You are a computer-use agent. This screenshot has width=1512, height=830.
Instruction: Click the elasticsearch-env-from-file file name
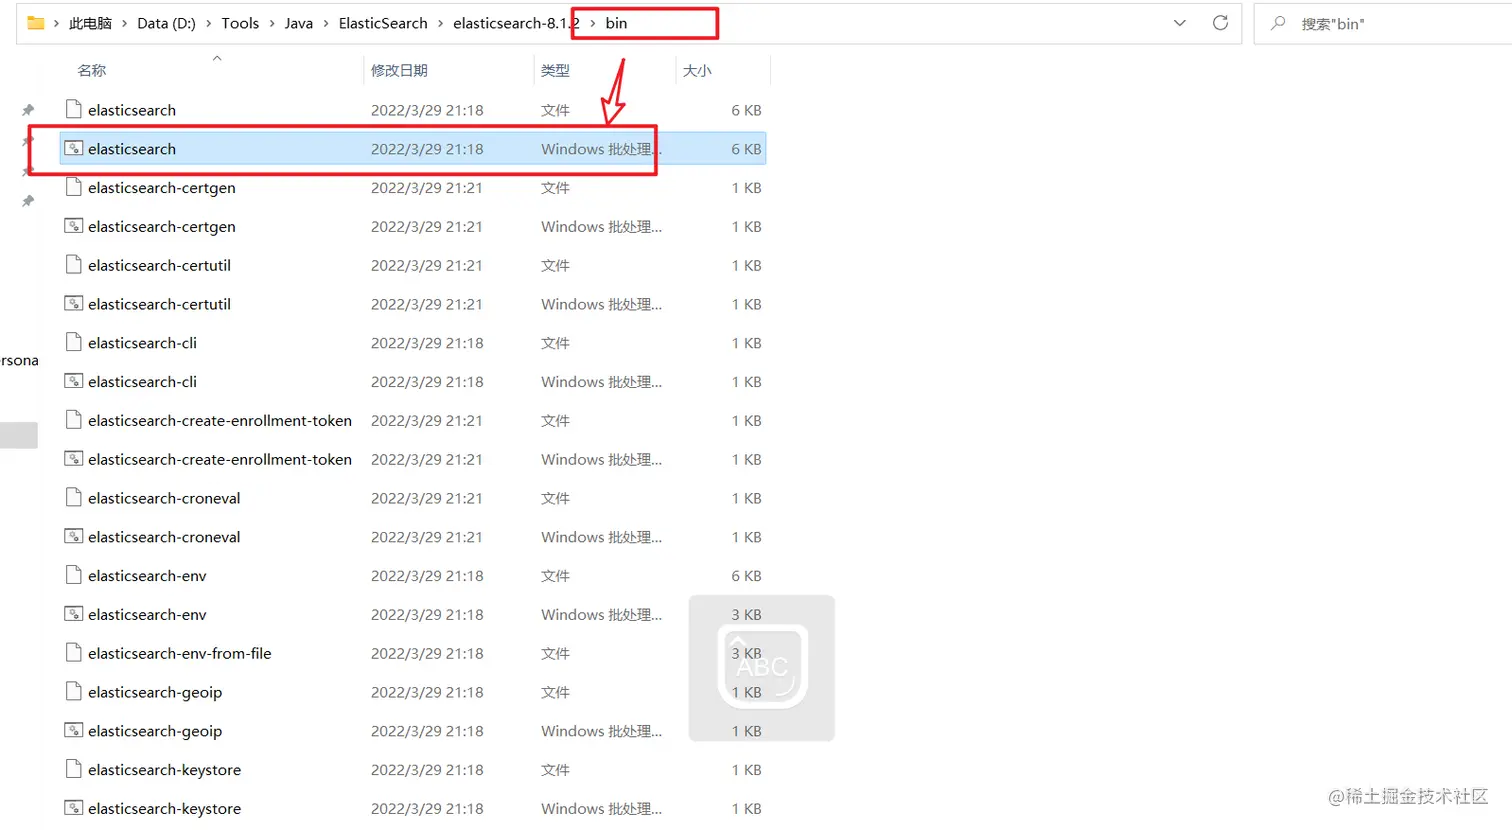(180, 654)
